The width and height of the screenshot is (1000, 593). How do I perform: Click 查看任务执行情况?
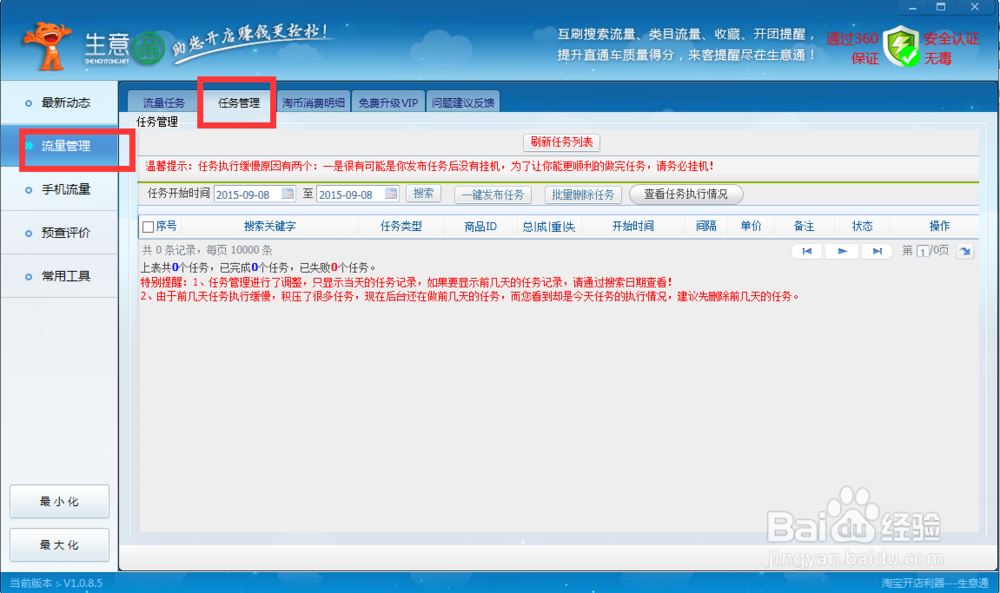click(685, 194)
